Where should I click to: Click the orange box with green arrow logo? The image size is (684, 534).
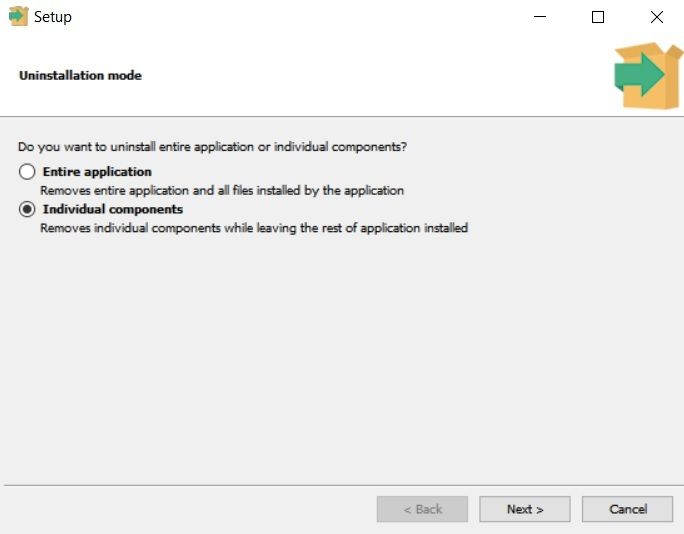tap(646, 76)
